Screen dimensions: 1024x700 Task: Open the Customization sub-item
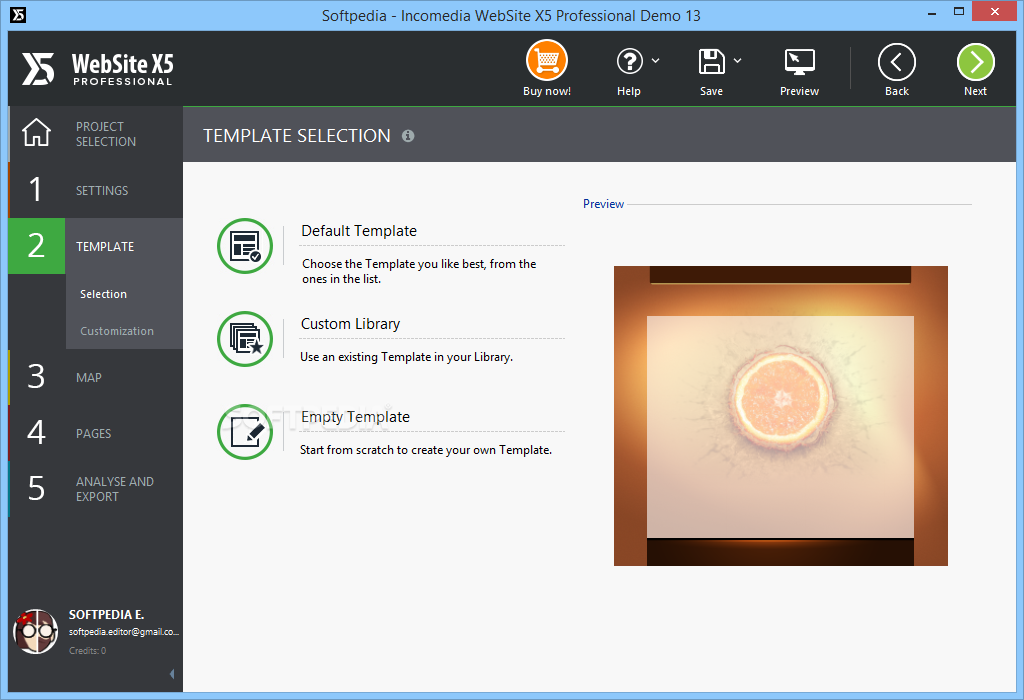117,331
